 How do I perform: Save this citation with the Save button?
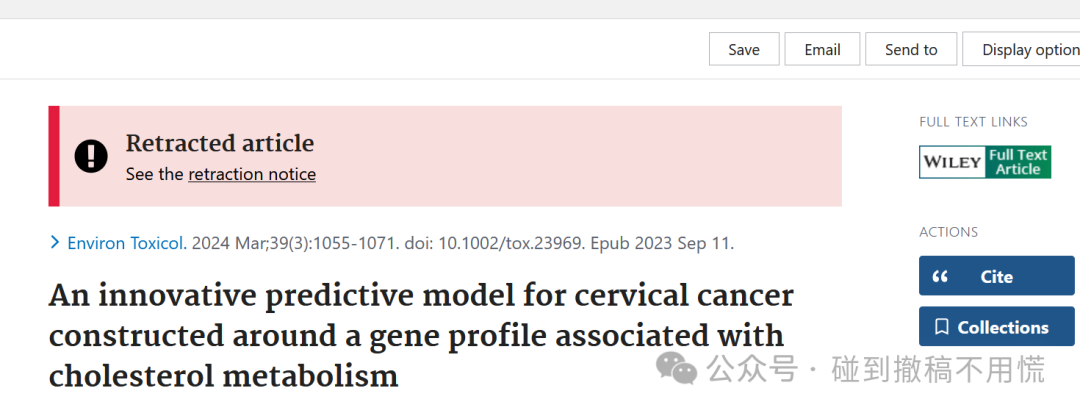point(744,50)
